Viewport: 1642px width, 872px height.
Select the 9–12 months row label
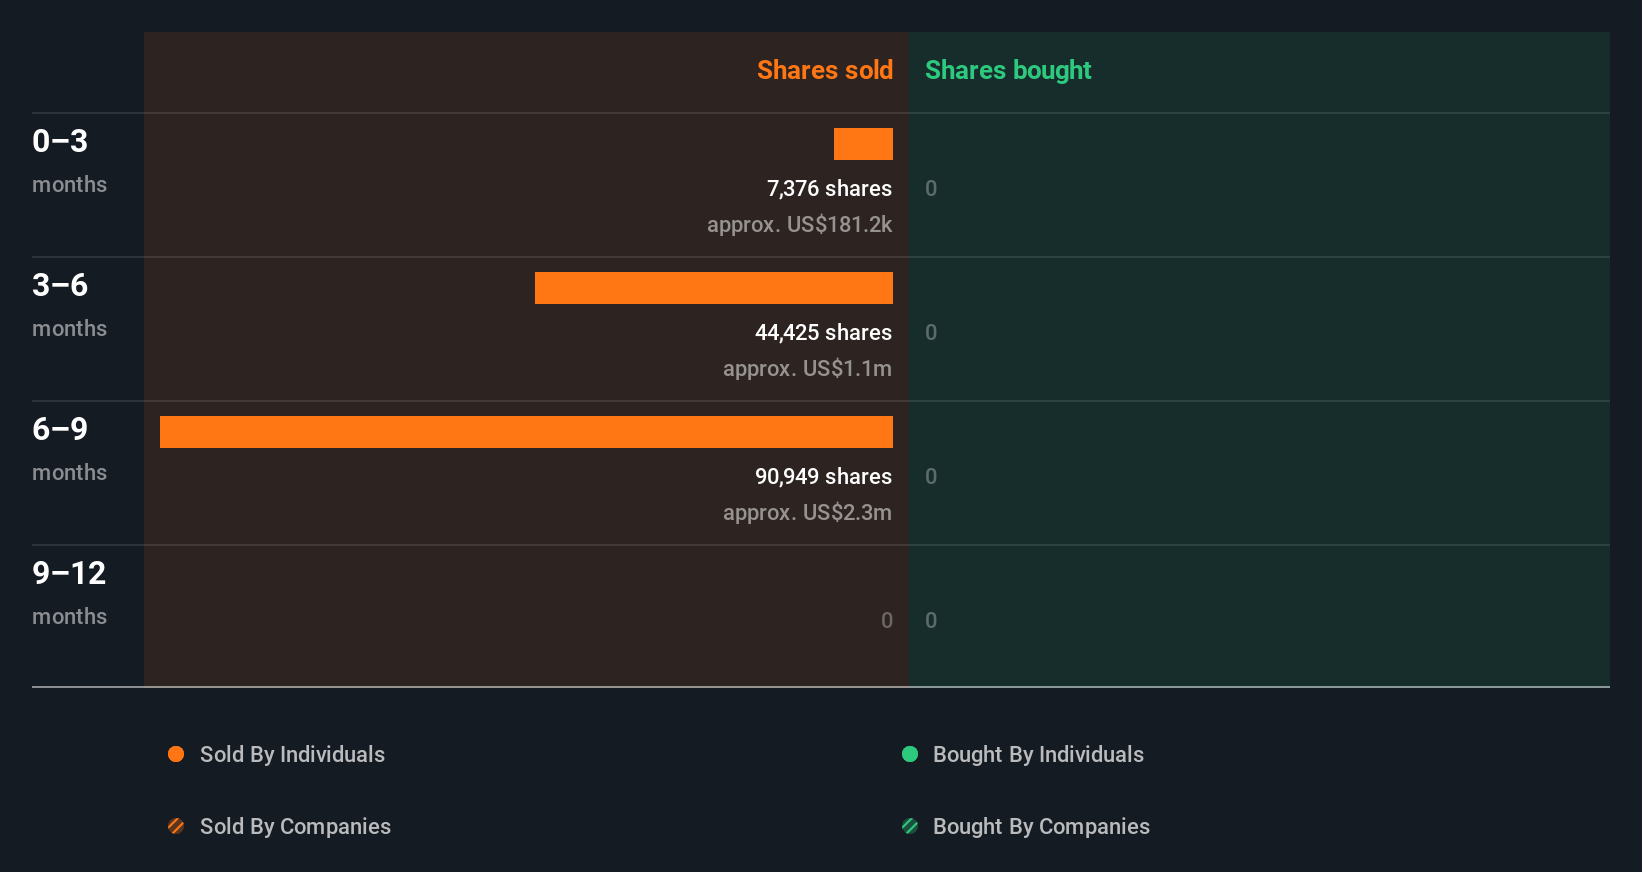point(69,592)
